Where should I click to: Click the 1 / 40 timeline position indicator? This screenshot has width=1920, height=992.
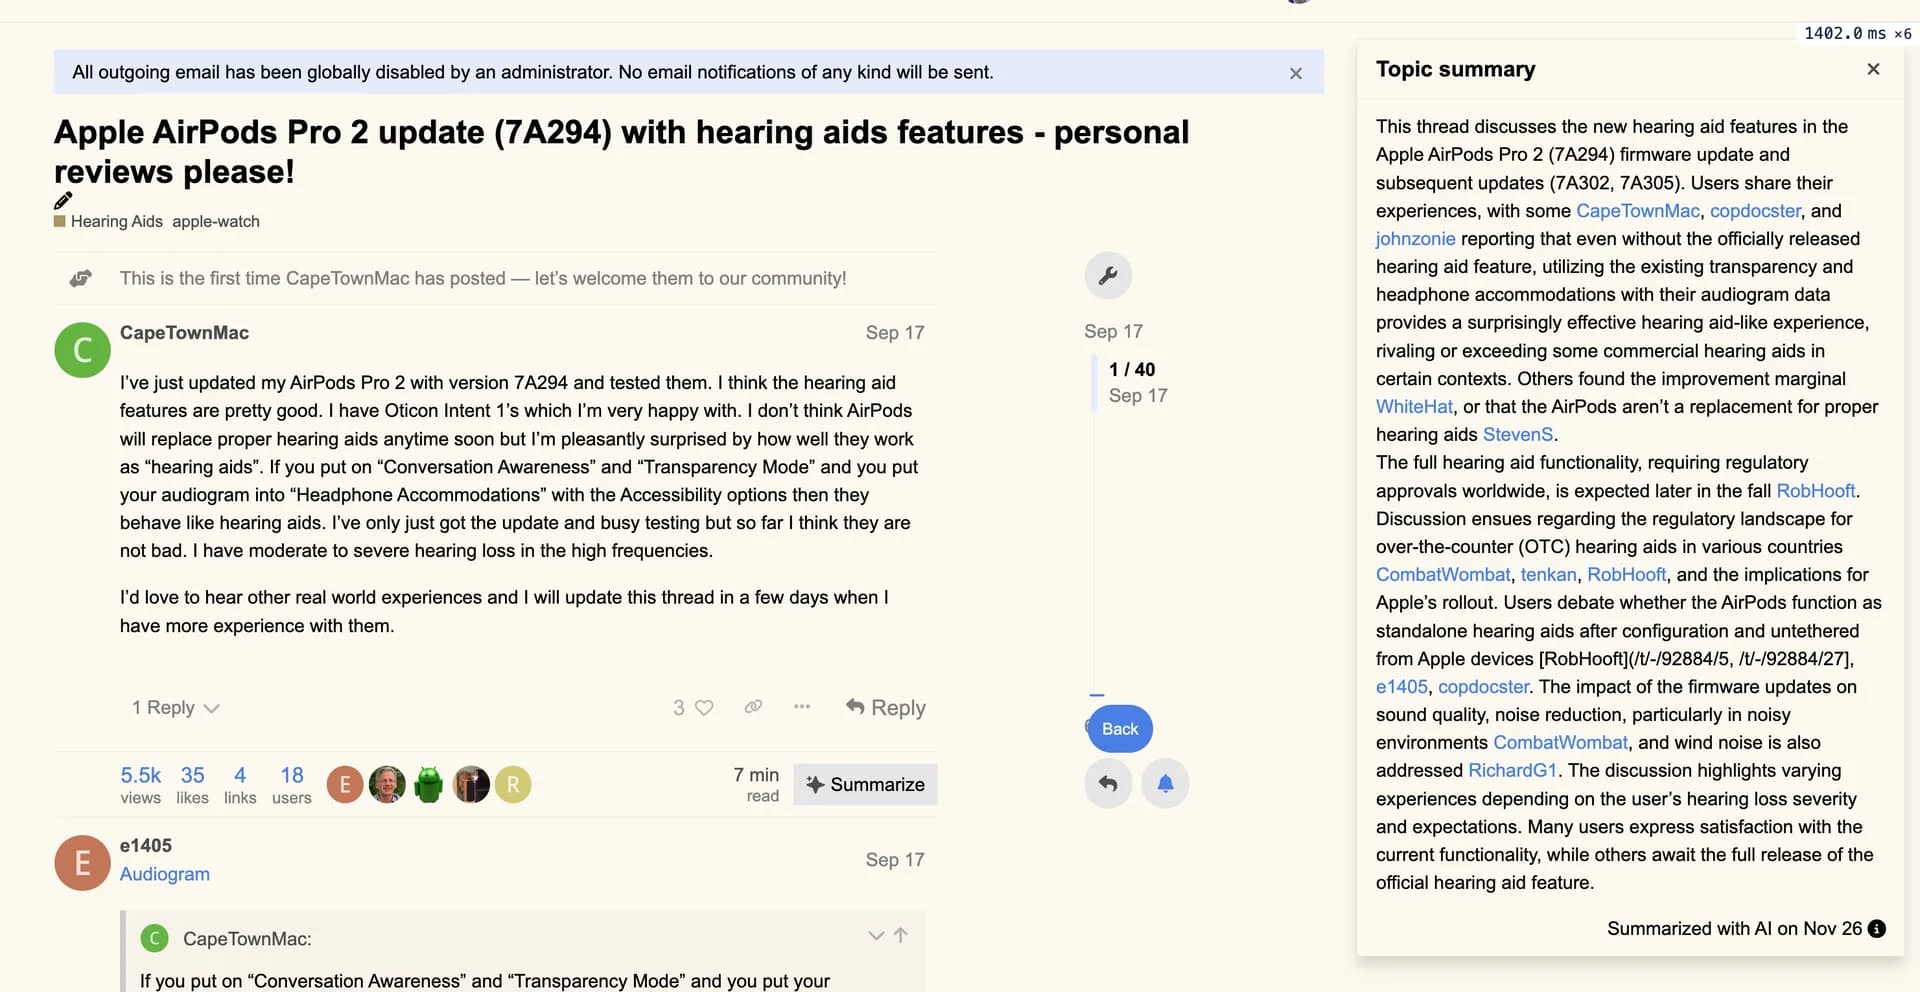(1132, 370)
